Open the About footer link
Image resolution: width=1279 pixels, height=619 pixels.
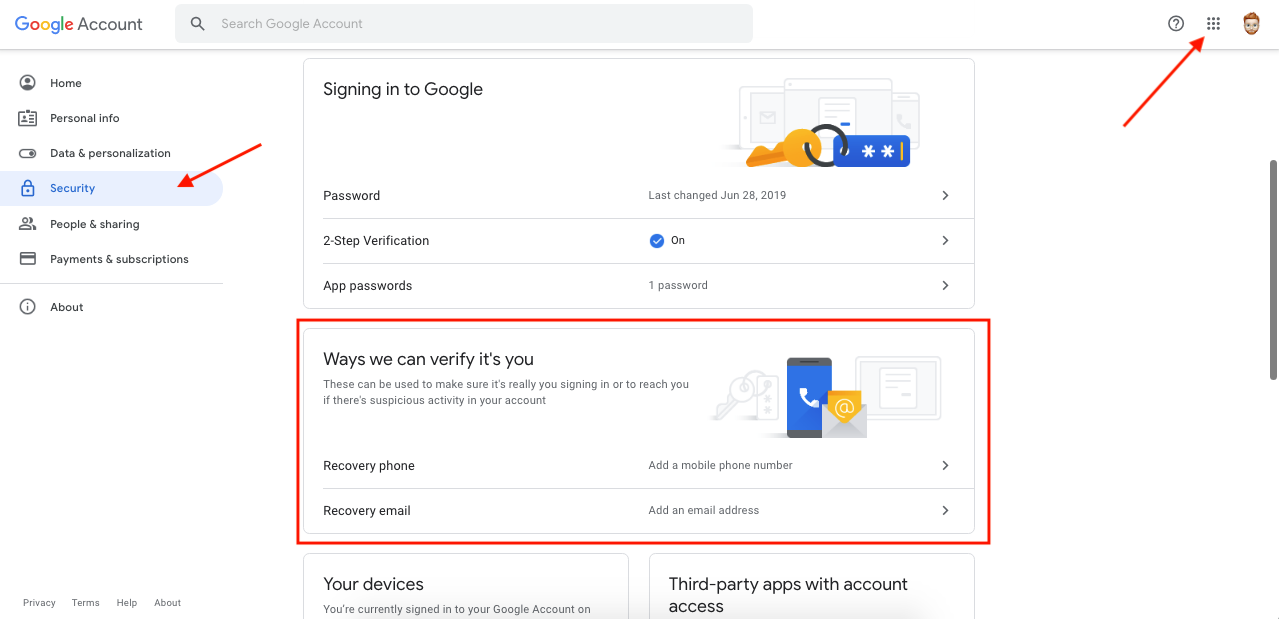point(167,603)
